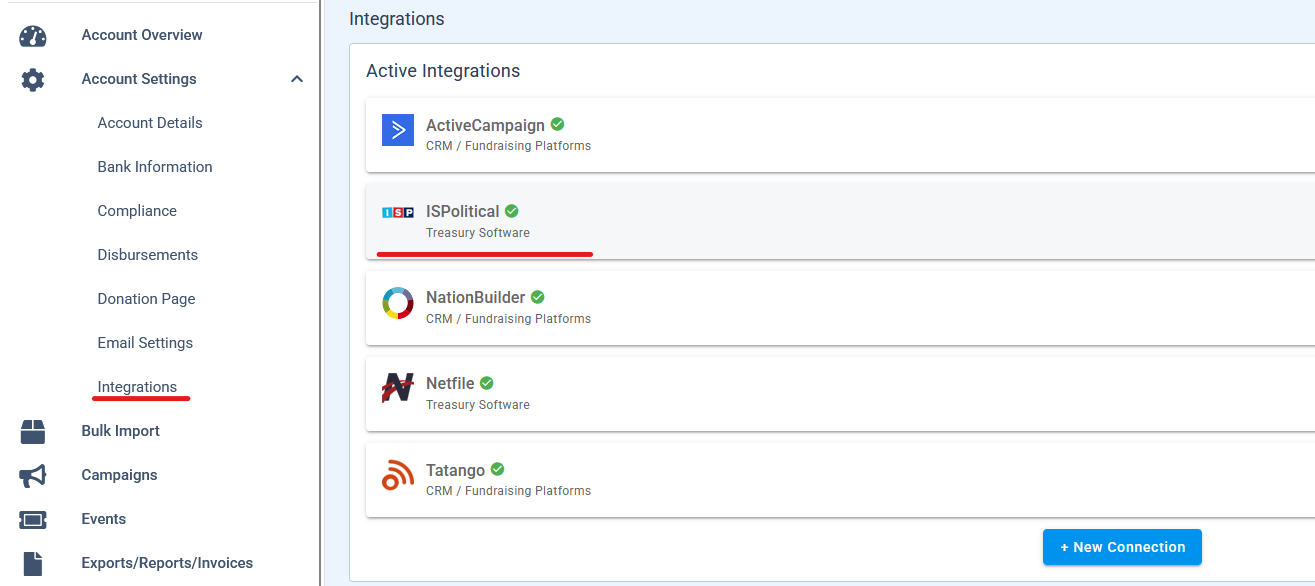Click 'Treasury Software' under Netfile
1315x586 pixels.
[x=478, y=405]
